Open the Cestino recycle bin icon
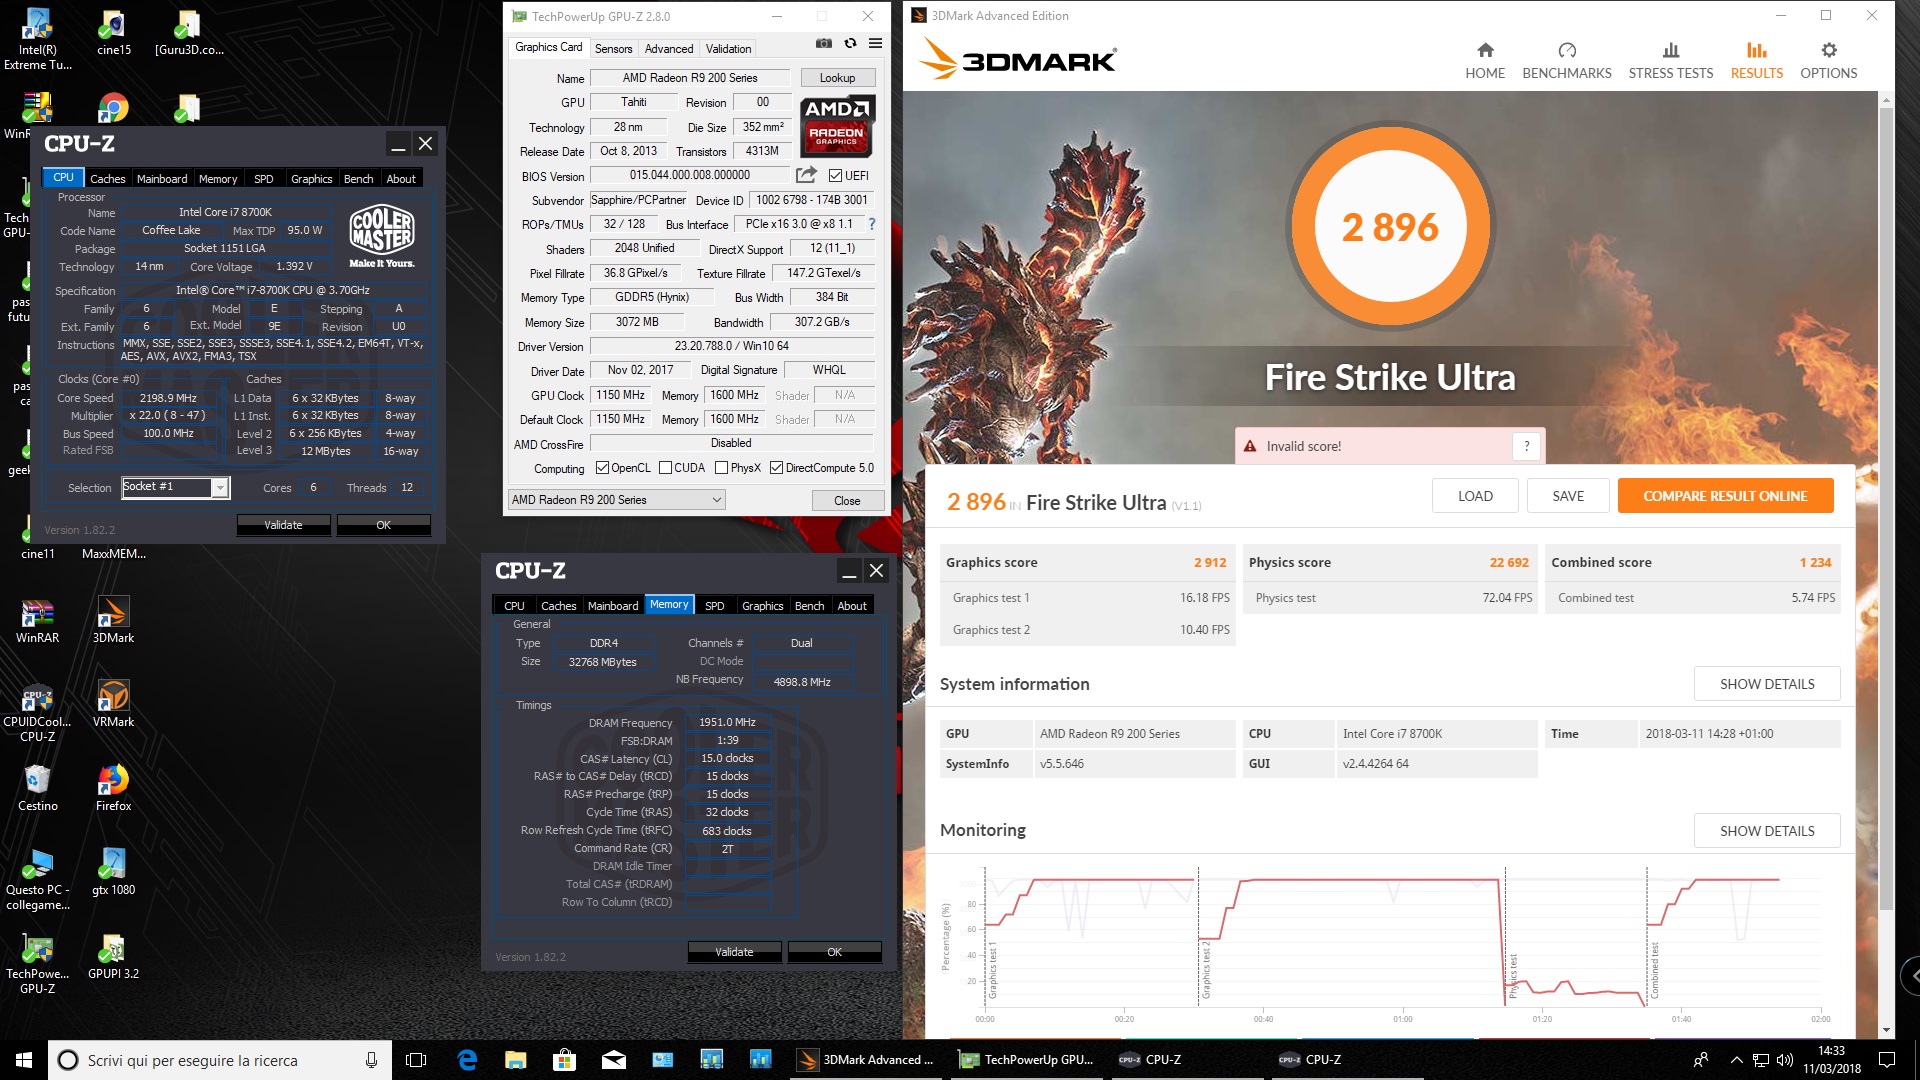This screenshot has height=1080, width=1920. 37,787
